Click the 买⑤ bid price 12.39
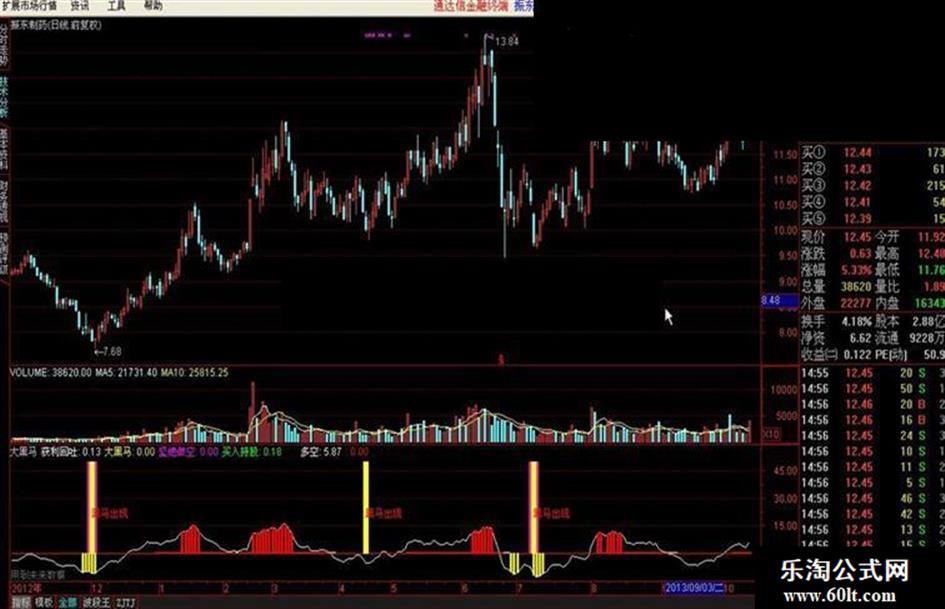945x609 pixels. 857,218
